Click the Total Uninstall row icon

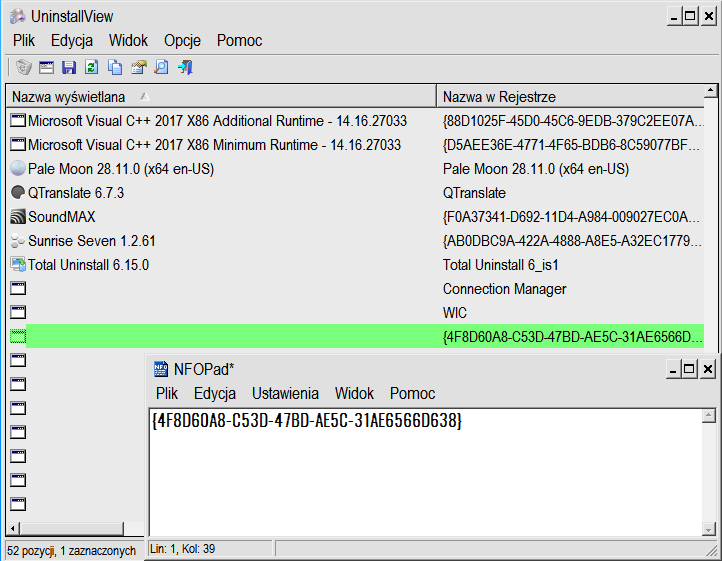pyautogui.click(x=18, y=264)
